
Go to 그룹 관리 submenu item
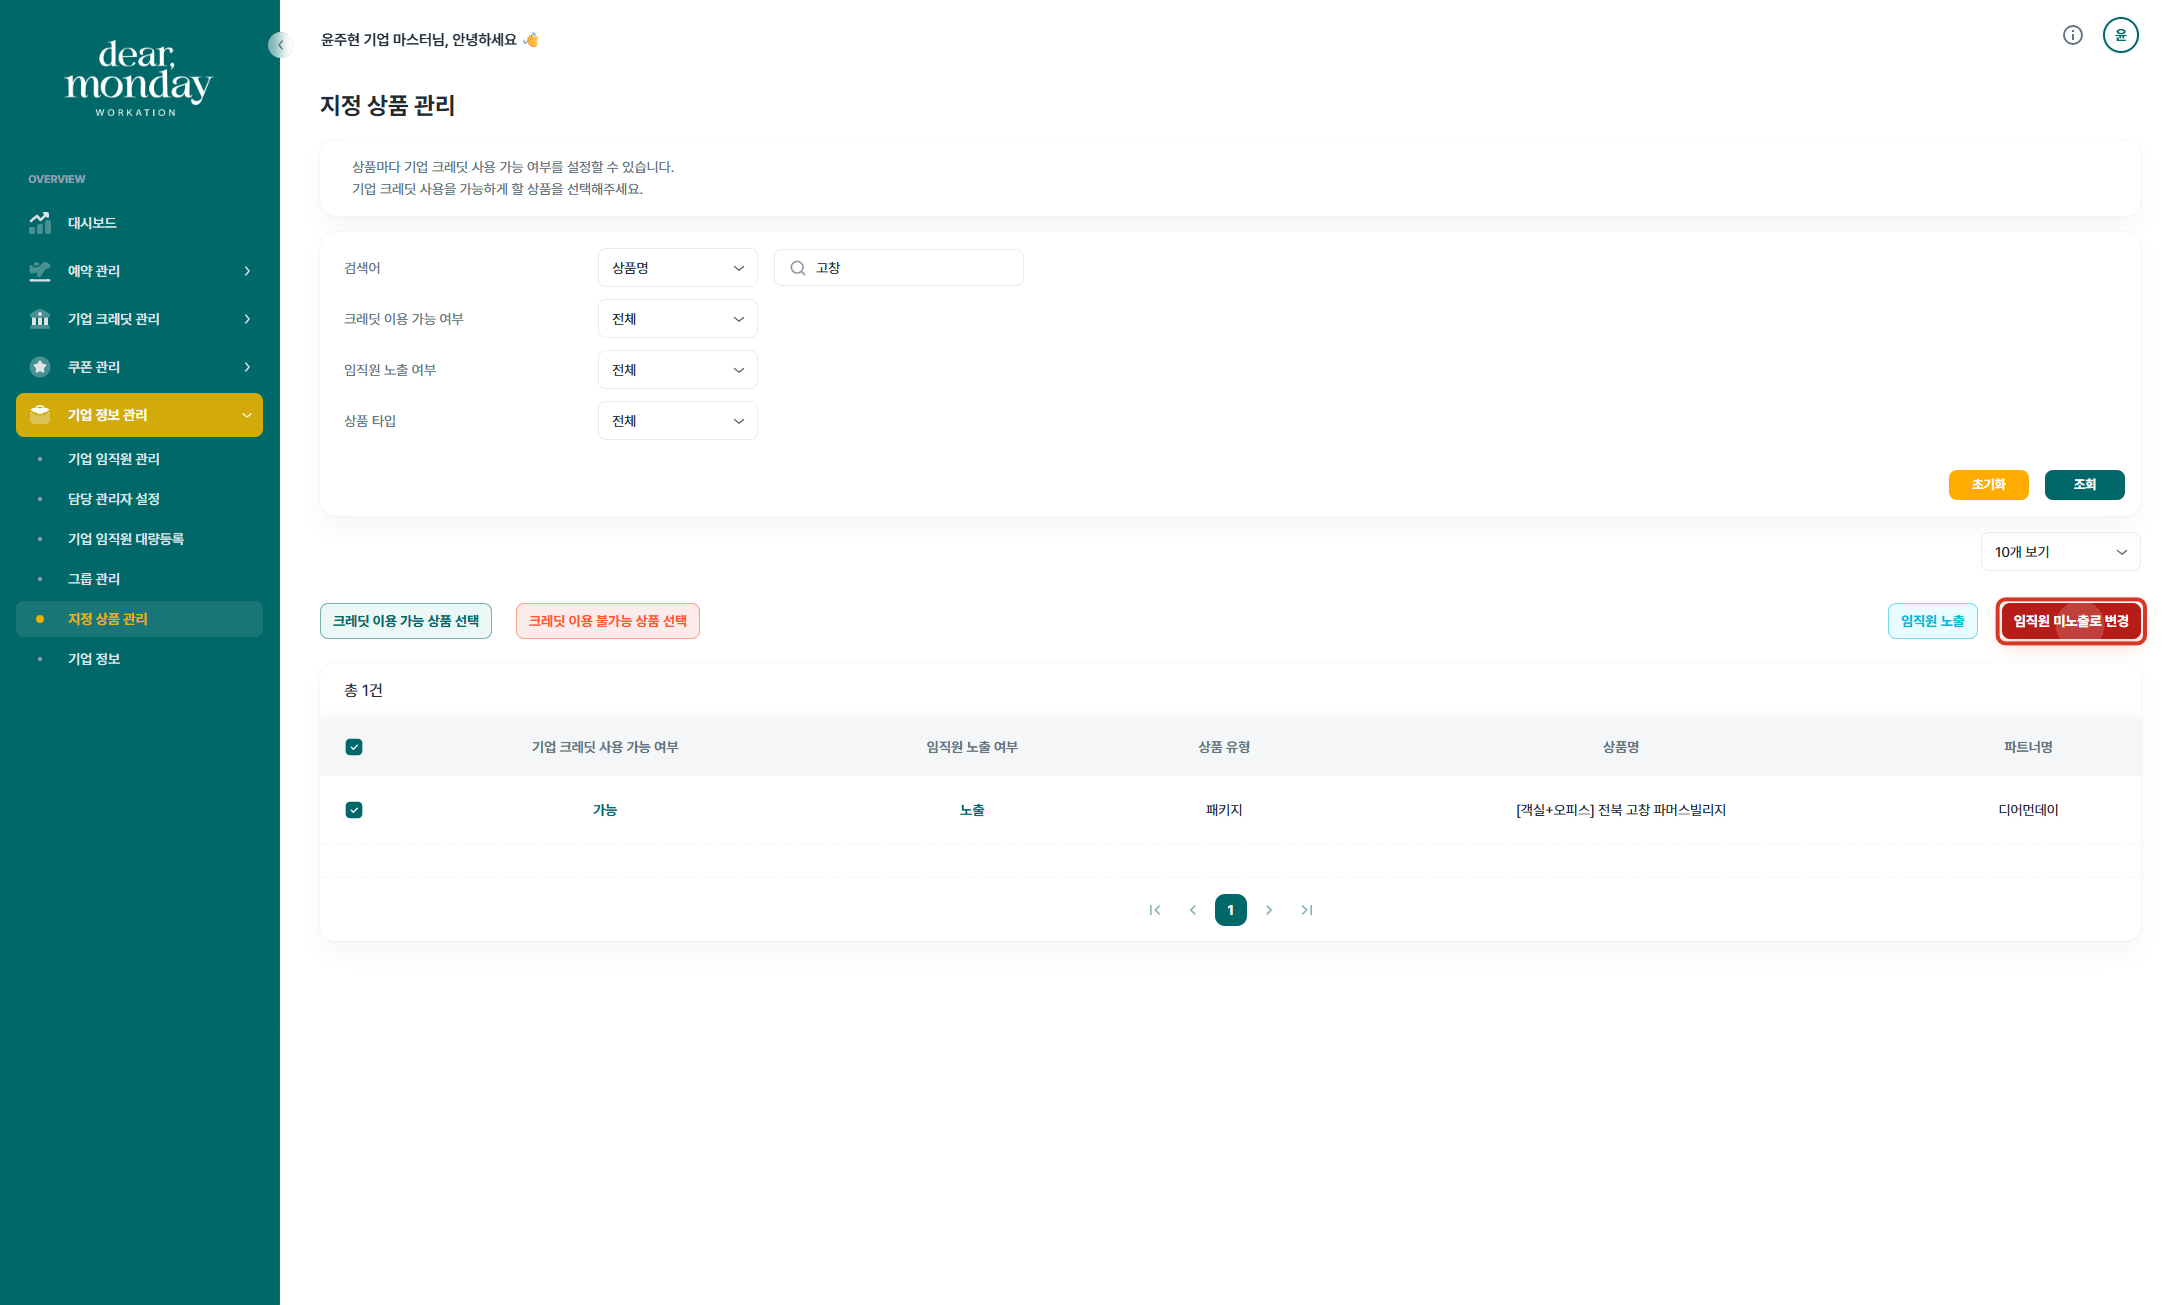(94, 579)
